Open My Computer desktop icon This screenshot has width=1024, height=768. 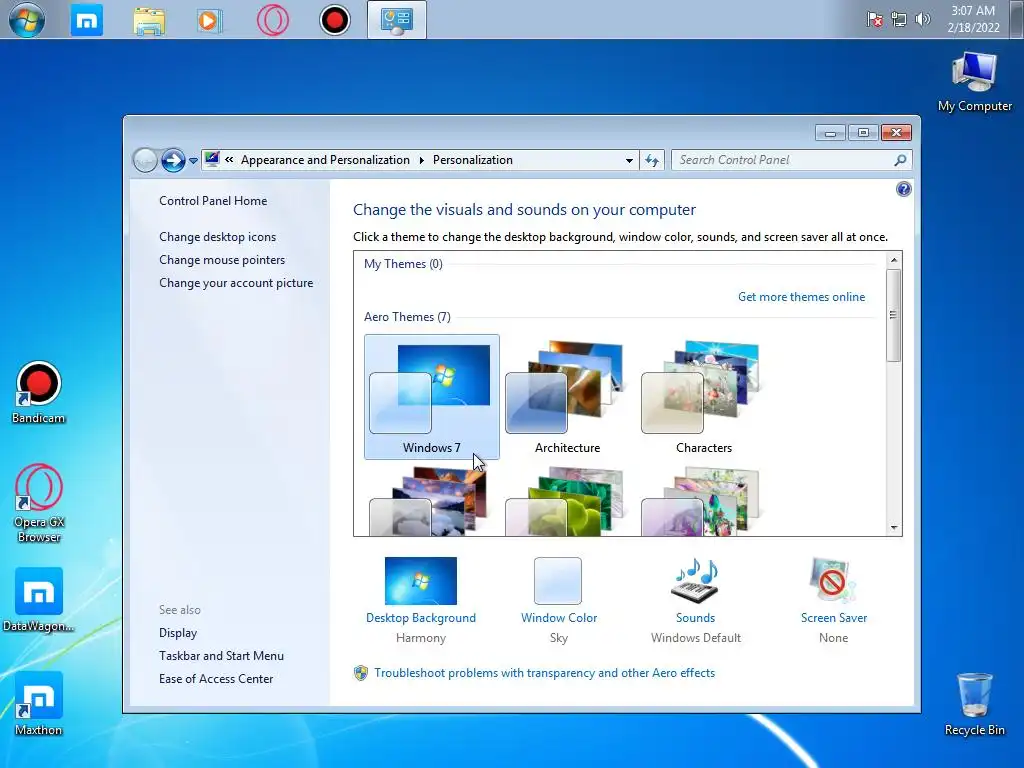pyautogui.click(x=974, y=82)
